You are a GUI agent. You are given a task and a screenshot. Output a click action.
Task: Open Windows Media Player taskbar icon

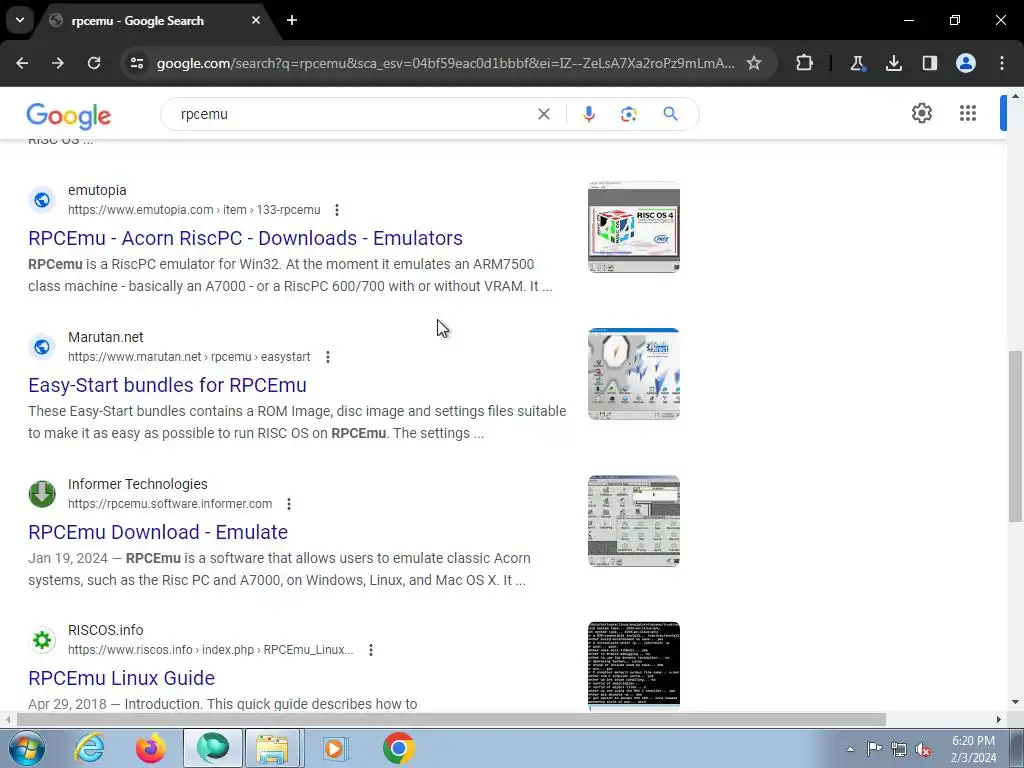coord(334,748)
